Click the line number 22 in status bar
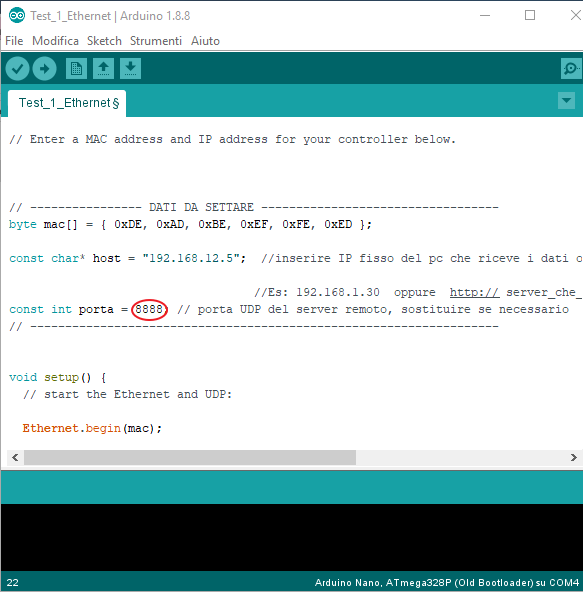This screenshot has width=583, height=592. coord(12,583)
